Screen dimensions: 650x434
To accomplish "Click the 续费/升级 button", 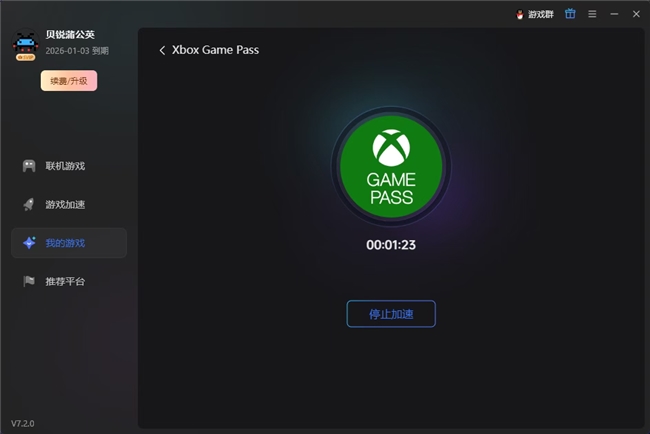I will coord(68,81).
